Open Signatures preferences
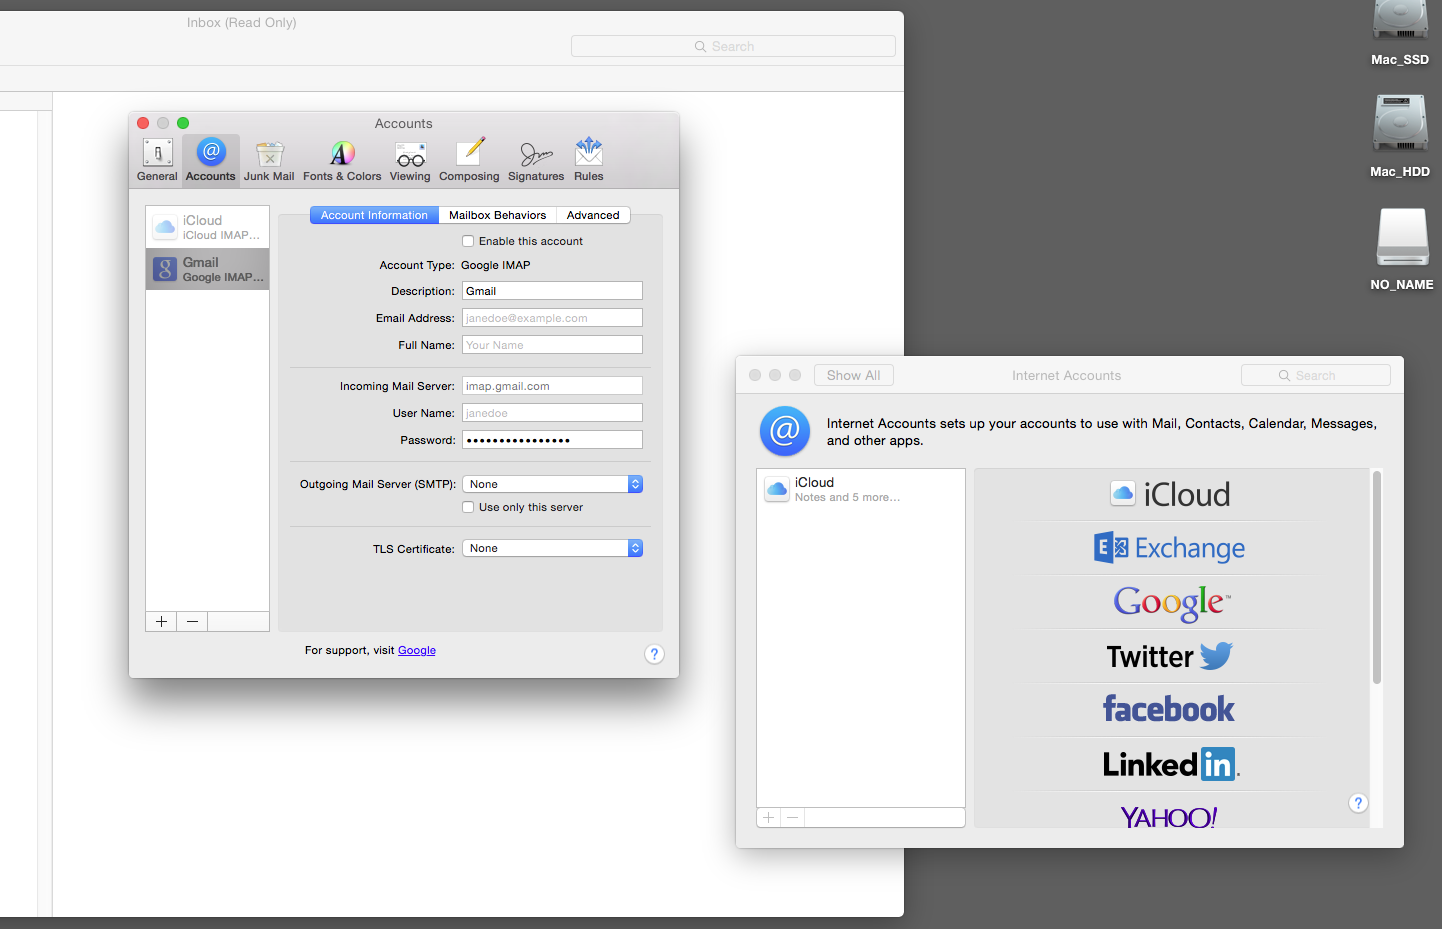 pos(536,160)
